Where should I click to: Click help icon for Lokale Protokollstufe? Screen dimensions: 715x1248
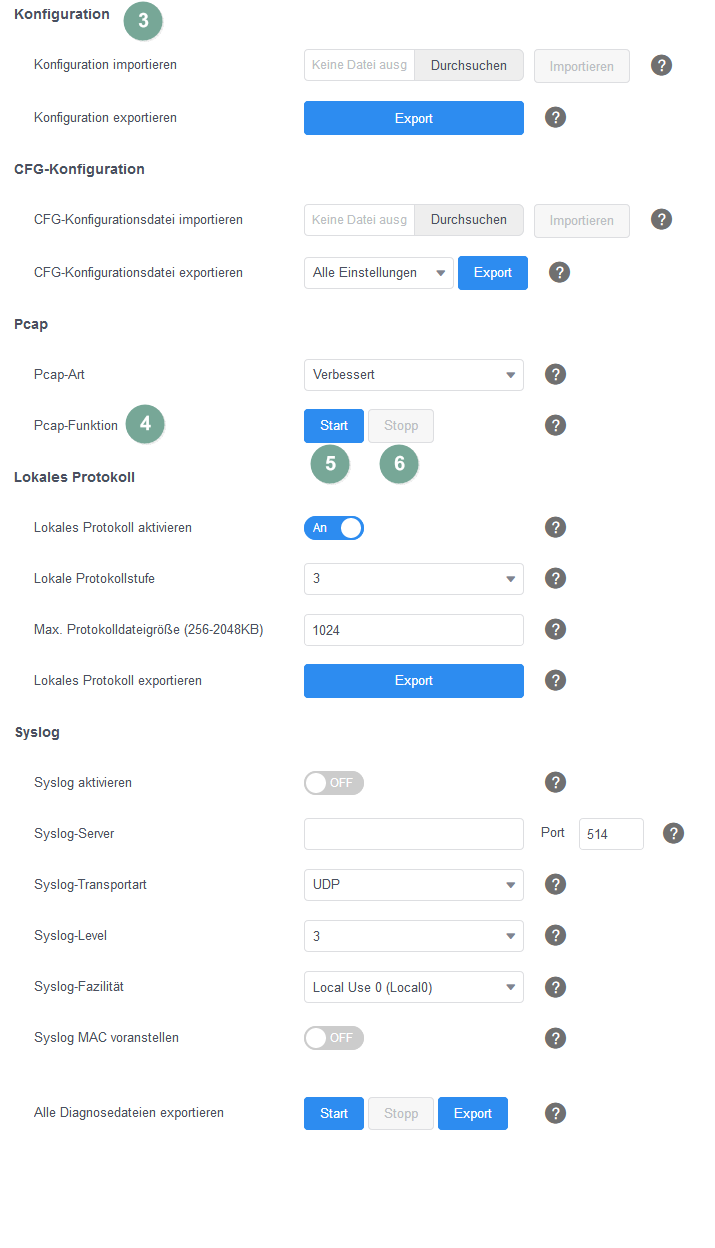pos(556,578)
